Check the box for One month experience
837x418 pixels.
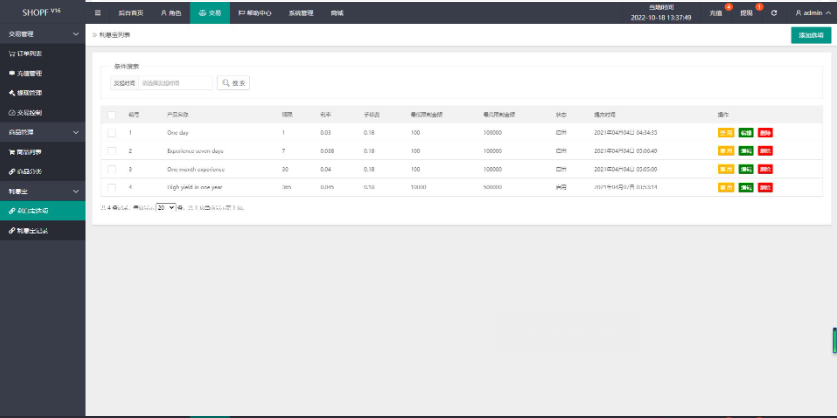tap(112, 169)
